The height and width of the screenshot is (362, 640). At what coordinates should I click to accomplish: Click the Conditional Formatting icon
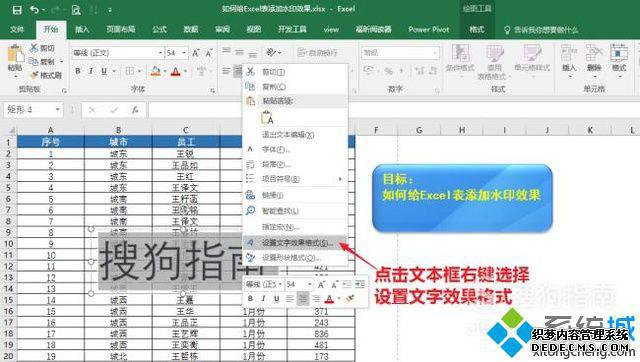tap(460, 53)
